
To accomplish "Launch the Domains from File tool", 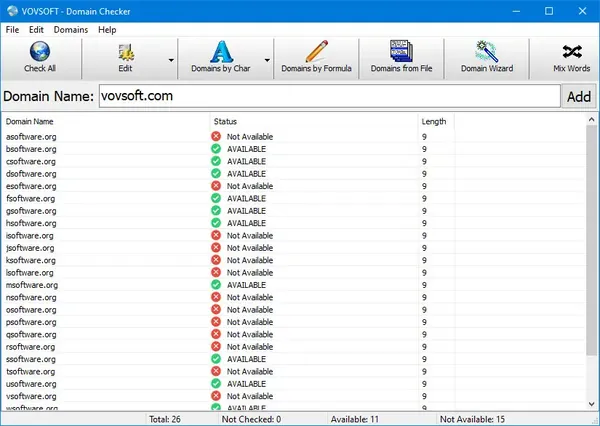I will coord(401,58).
